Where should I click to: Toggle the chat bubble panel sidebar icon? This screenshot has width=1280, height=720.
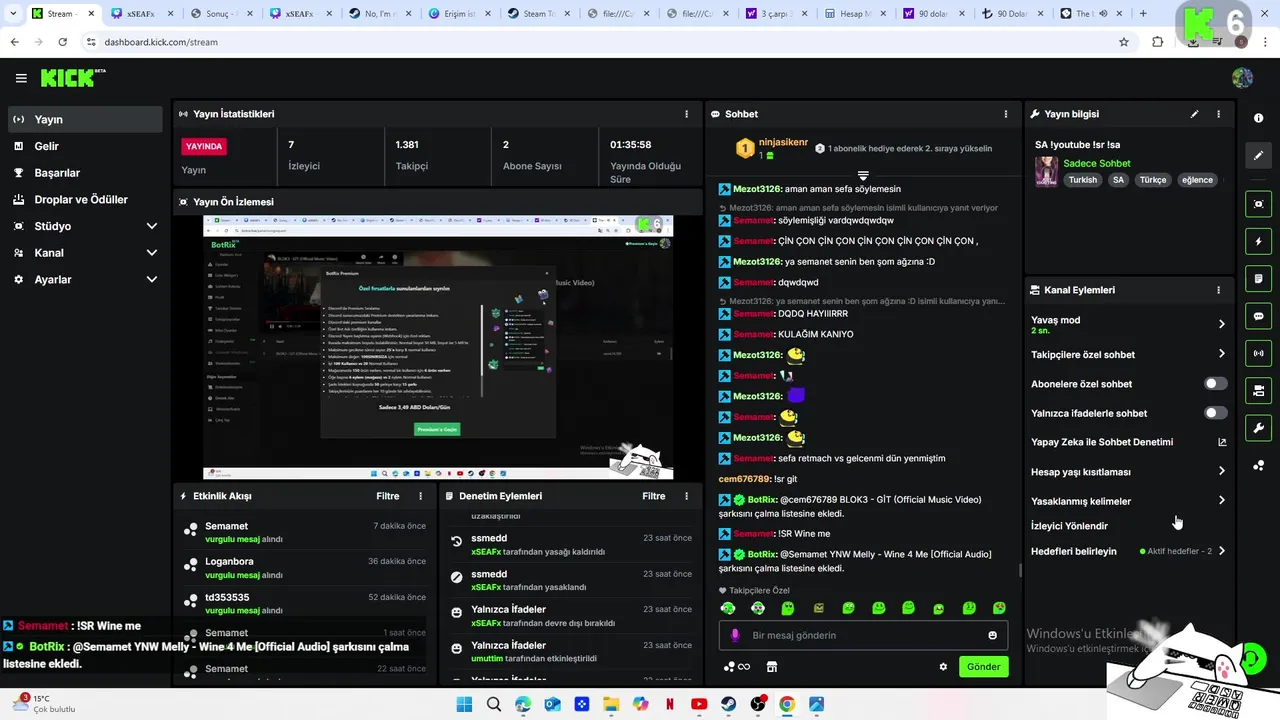click(1258, 316)
